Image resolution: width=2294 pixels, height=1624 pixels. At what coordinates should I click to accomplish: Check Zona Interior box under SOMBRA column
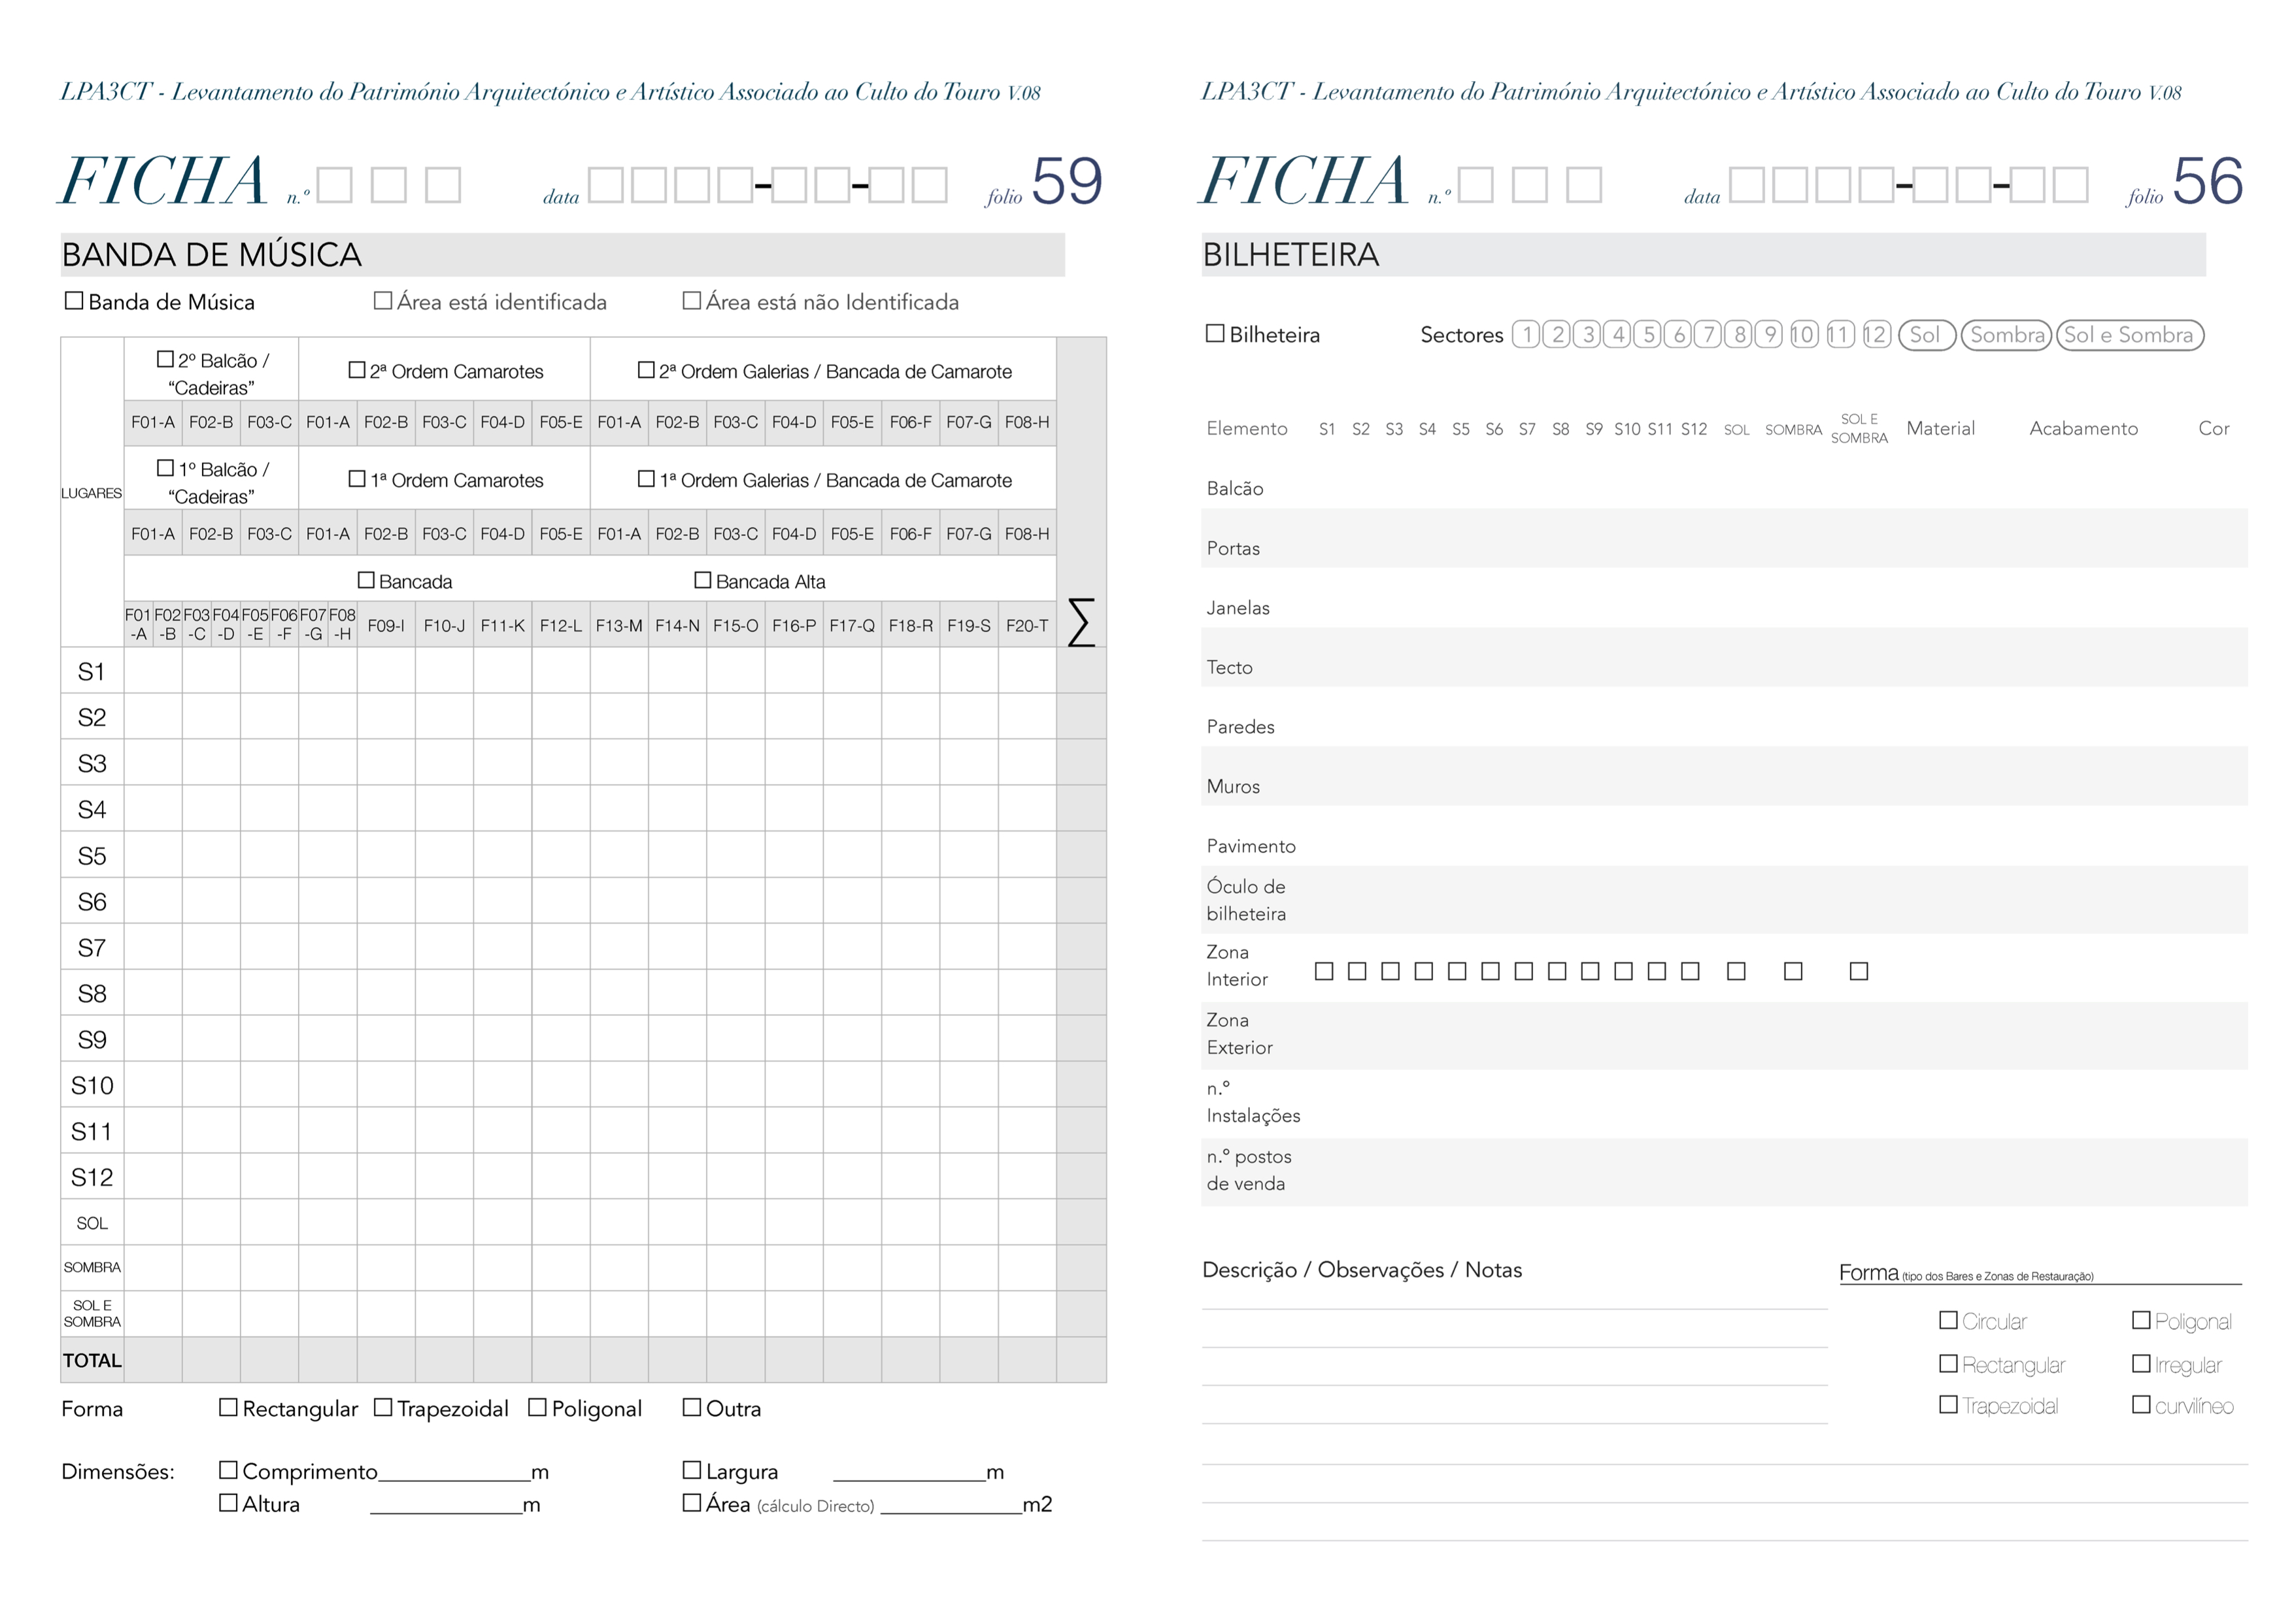[x=1793, y=970]
